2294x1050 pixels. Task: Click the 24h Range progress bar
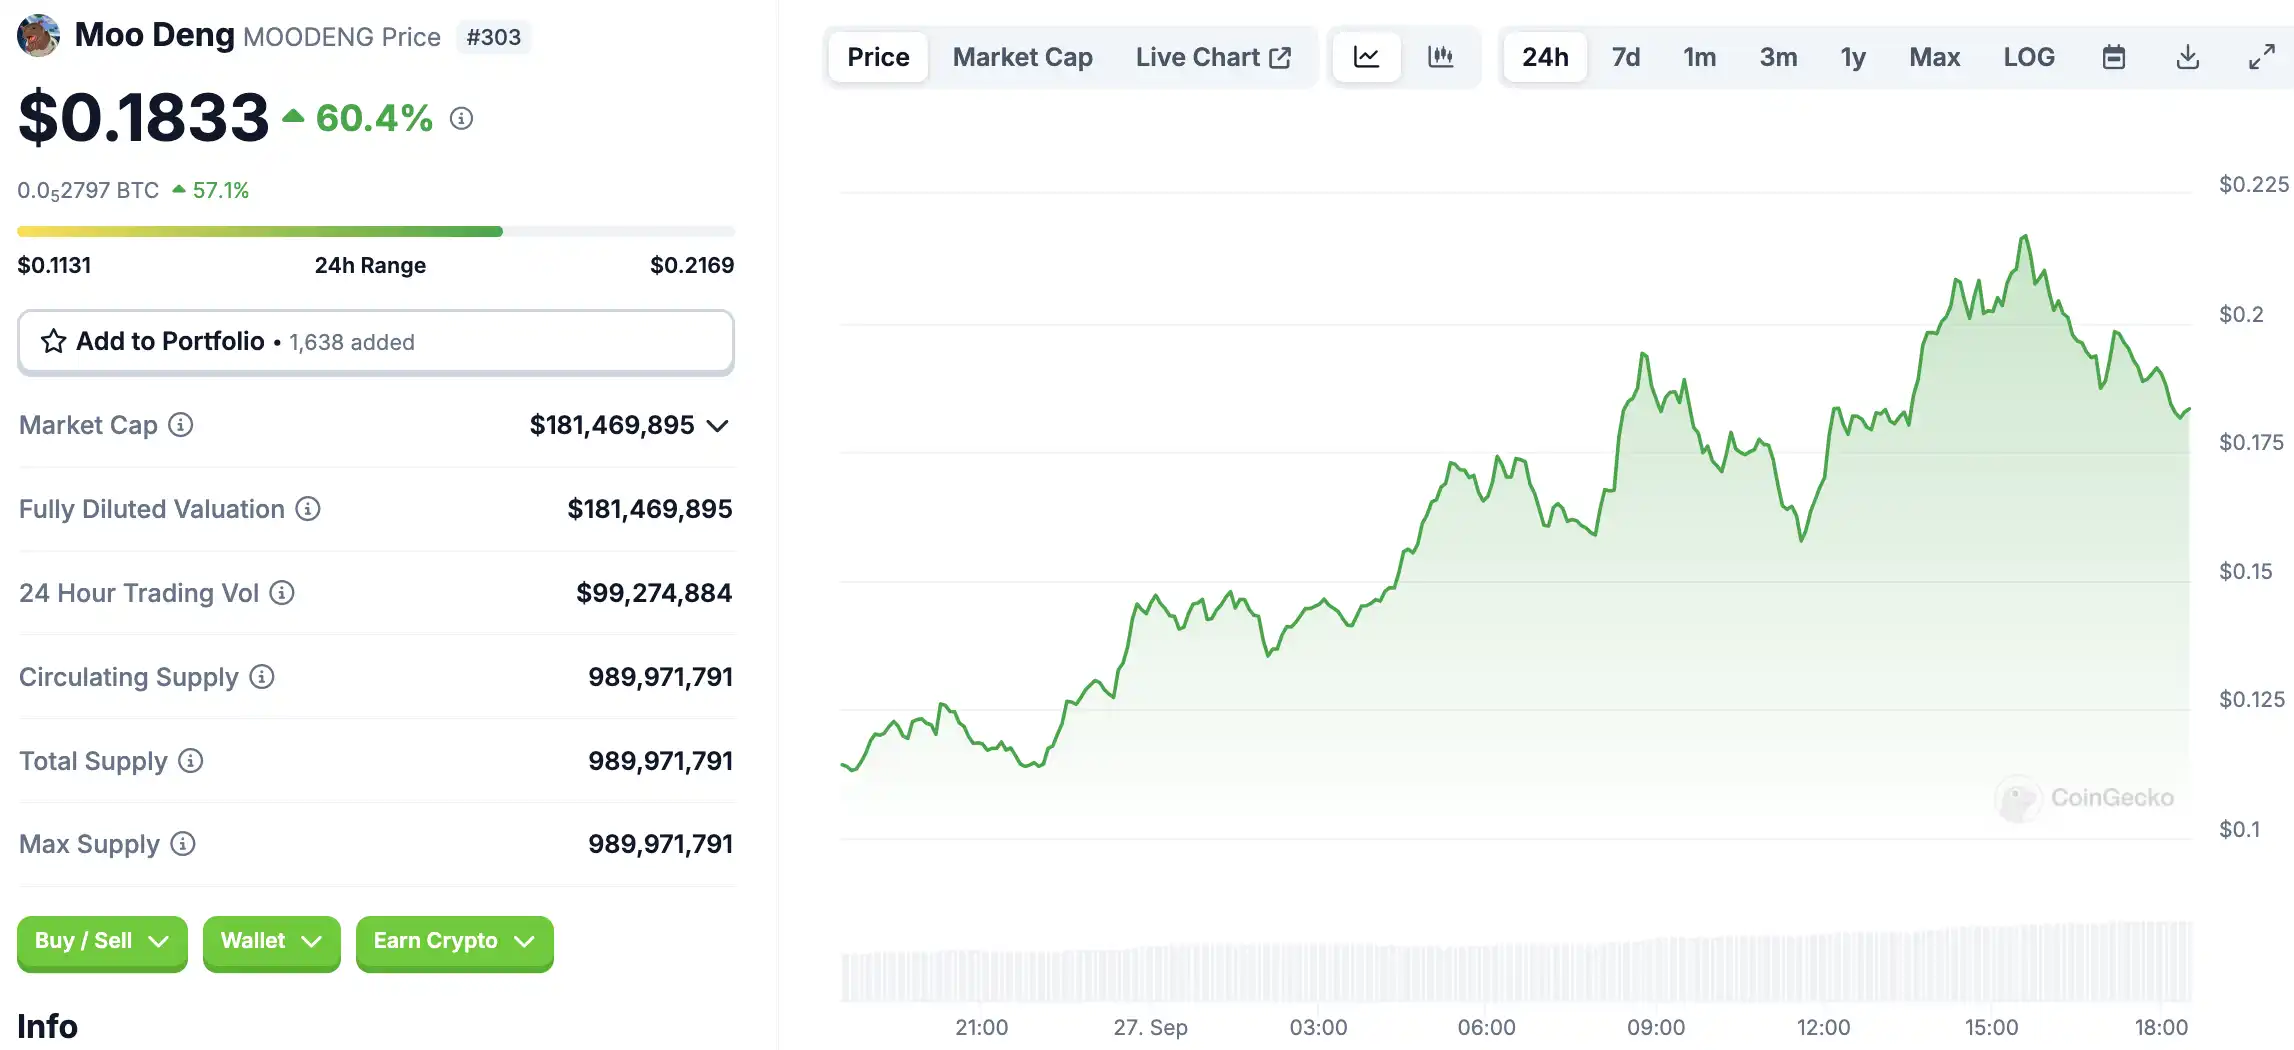[x=375, y=232]
